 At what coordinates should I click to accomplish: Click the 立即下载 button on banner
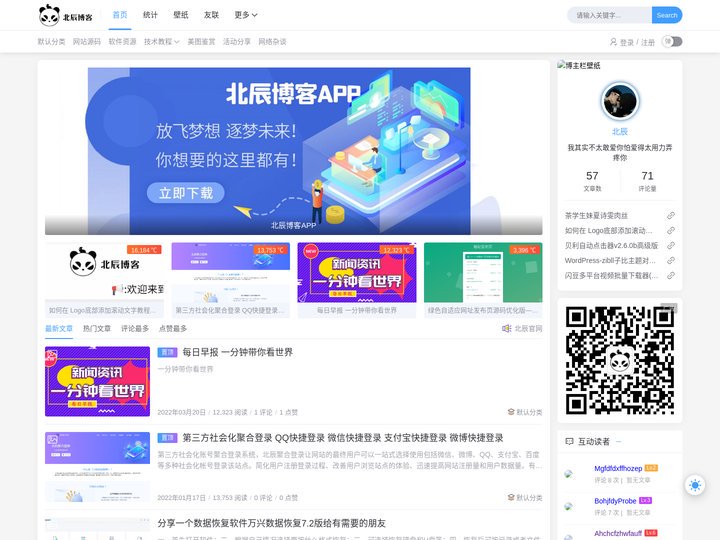tap(186, 193)
